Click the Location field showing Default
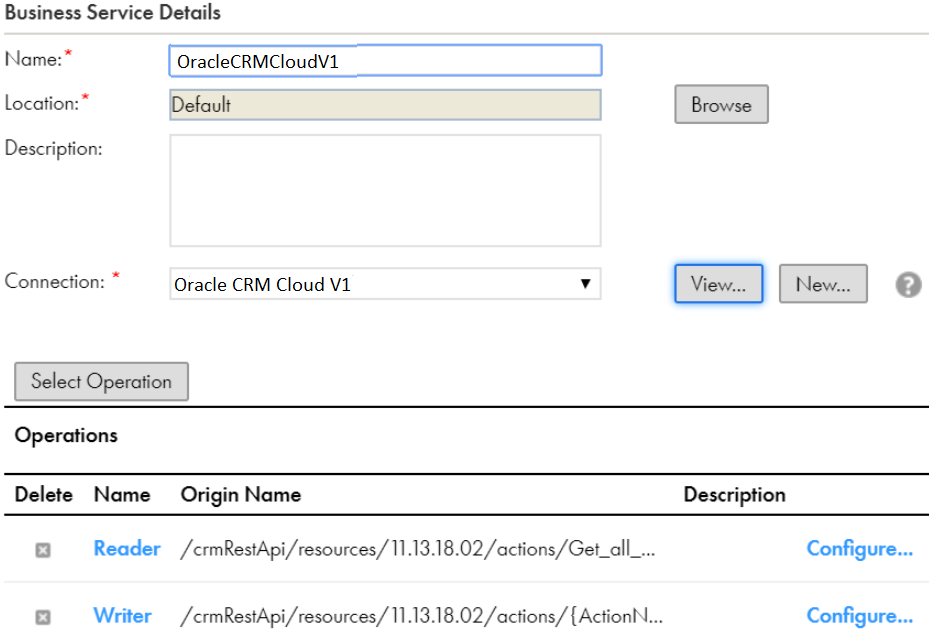 pyautogui.click(x=385, y=105)
